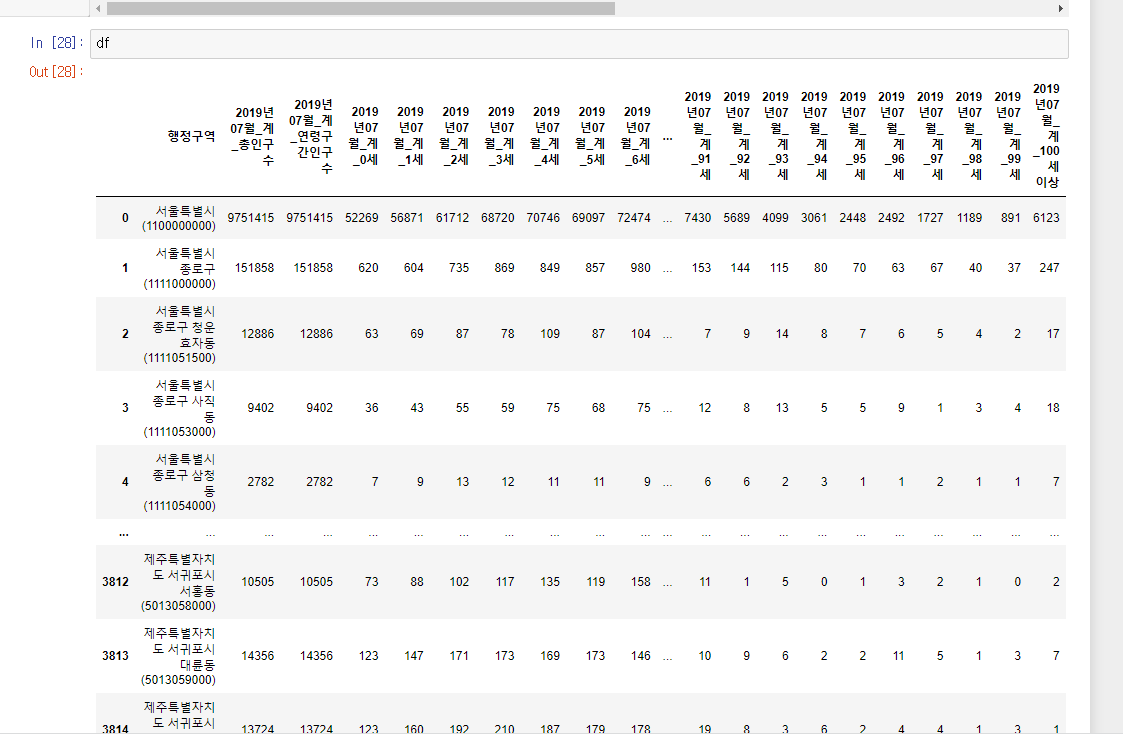Click the 9751415 value in 총인구수 column
1123x740 pixels.
(251, 218)
